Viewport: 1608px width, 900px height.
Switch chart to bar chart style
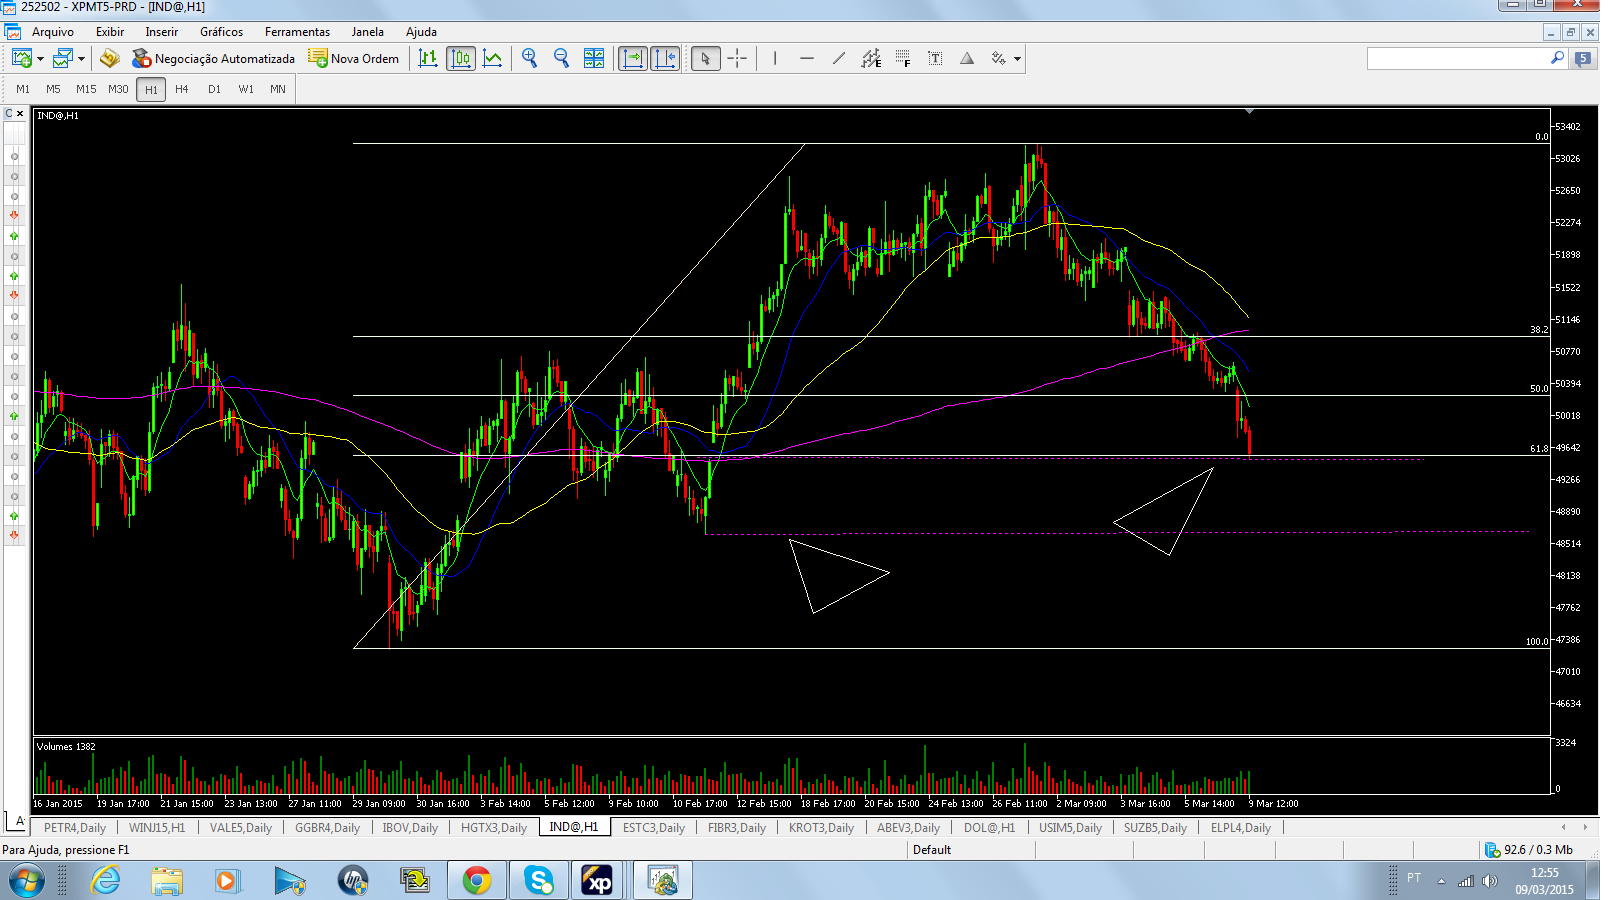click(428, 59)
